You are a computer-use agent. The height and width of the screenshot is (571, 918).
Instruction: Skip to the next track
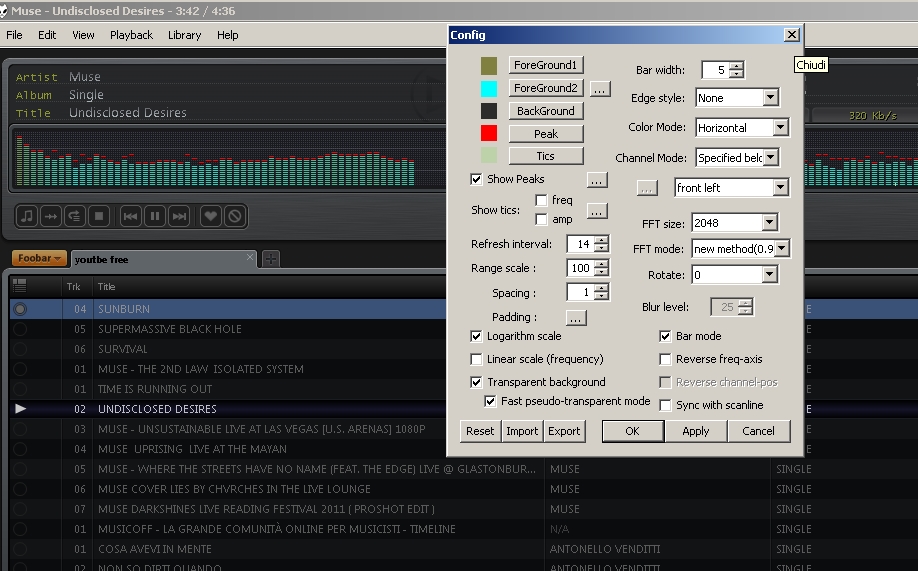tap(179, 216)
